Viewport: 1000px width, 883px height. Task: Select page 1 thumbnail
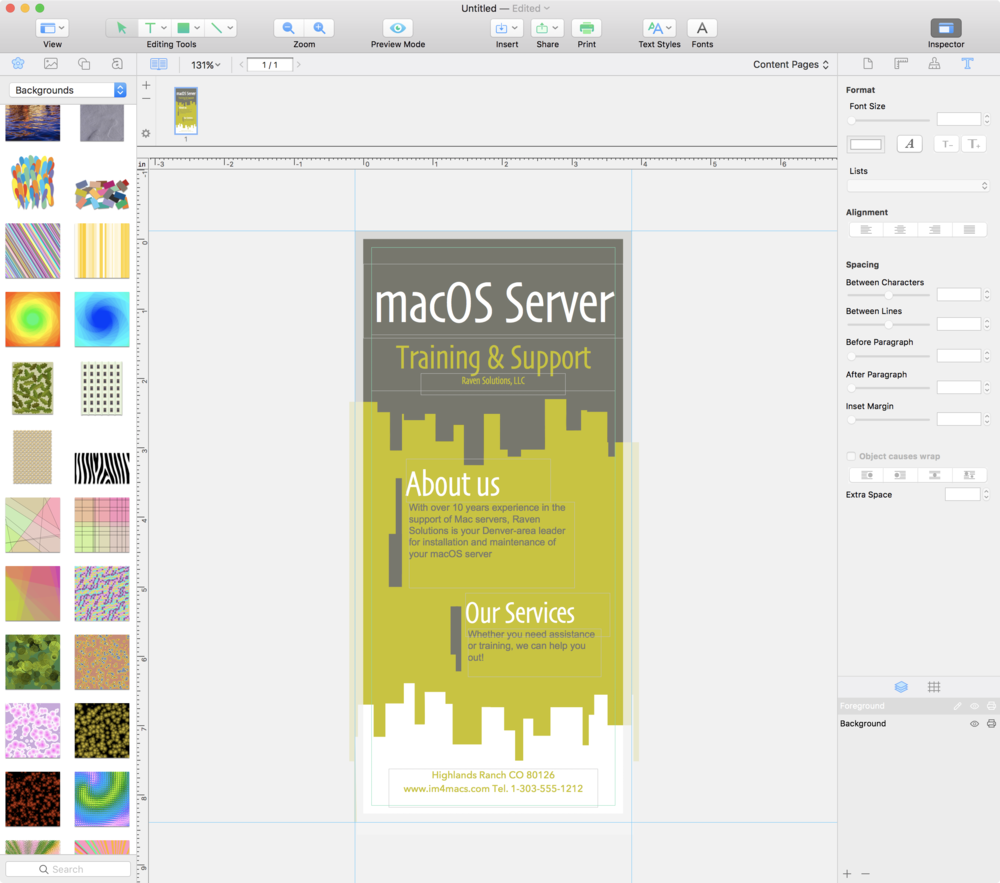186,110
